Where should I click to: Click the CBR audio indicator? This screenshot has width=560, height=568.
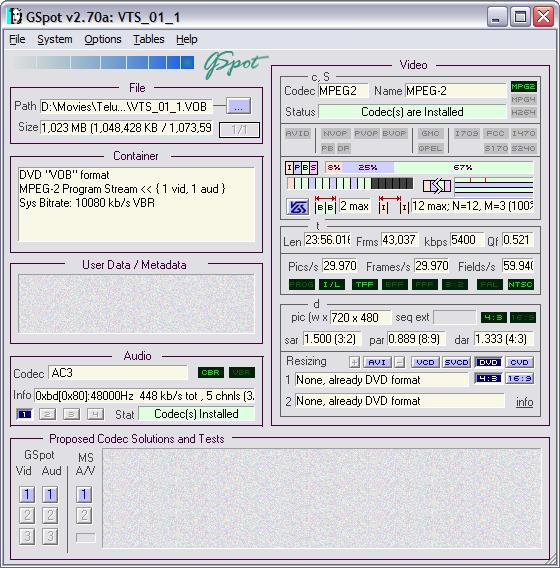click(x=210, y=372)
